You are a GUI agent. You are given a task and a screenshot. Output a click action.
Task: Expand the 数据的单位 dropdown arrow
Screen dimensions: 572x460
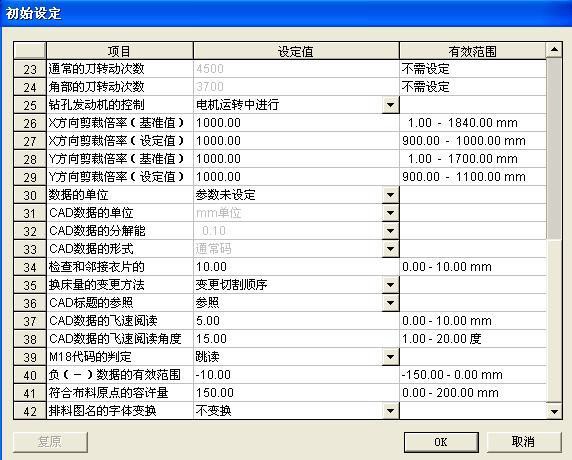coord(390,195)
